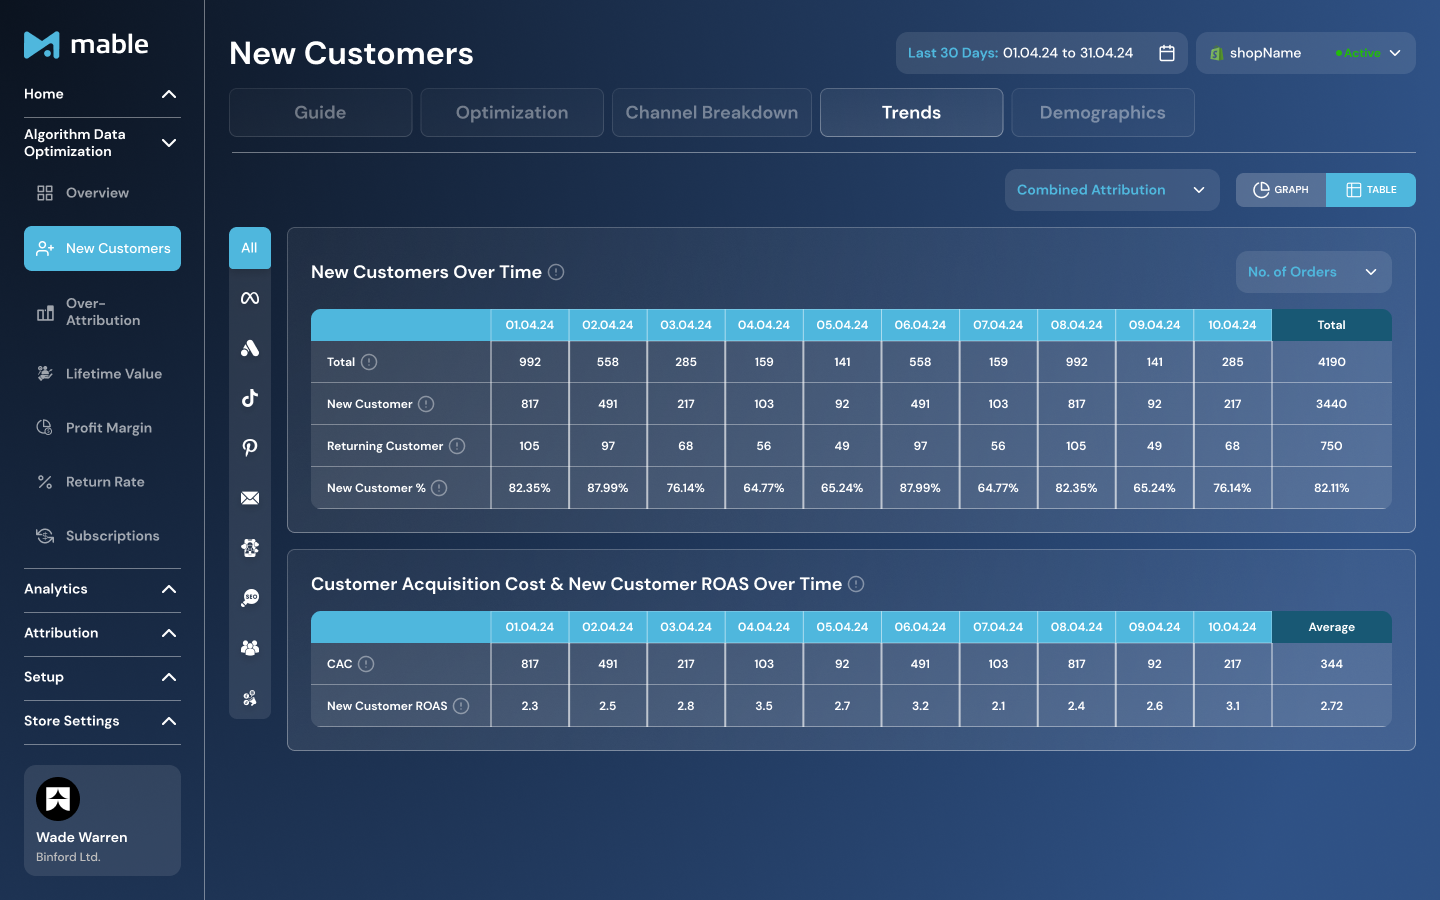Expand the Attribution section

coord(102,633)
